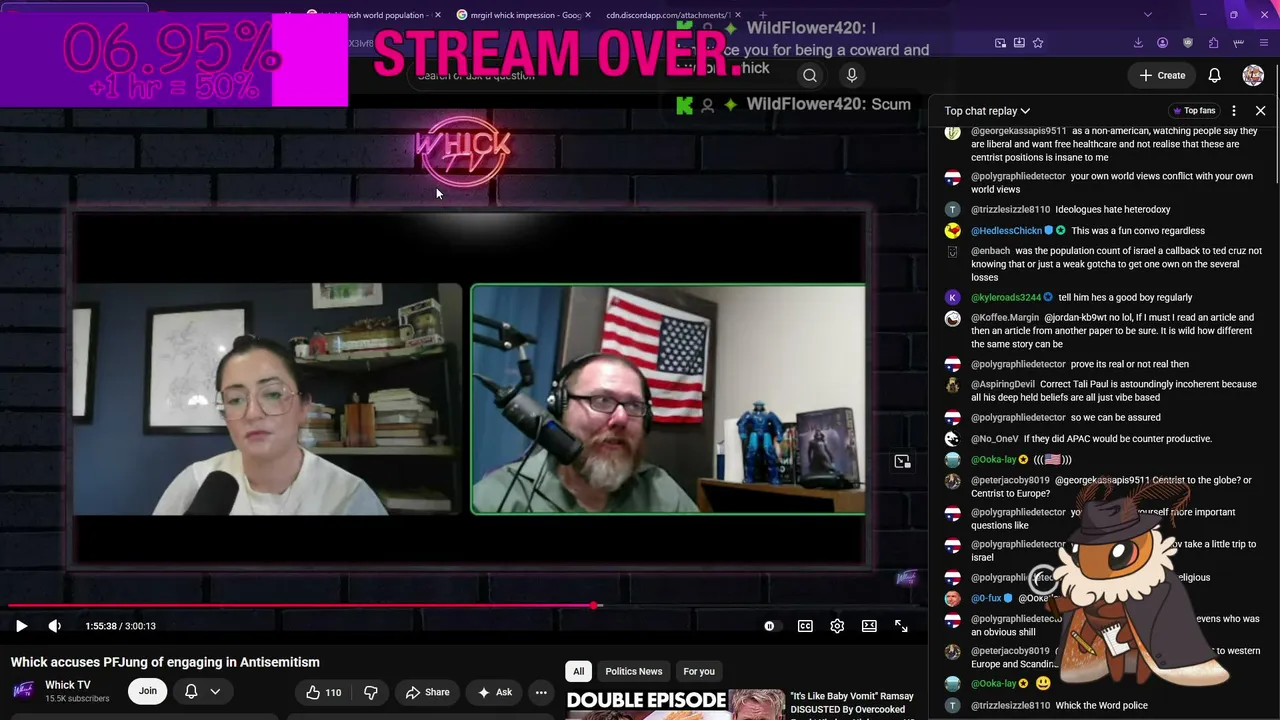
Task: Open the browser extensions puzzle icon
Action: [x=1213, y=43]
